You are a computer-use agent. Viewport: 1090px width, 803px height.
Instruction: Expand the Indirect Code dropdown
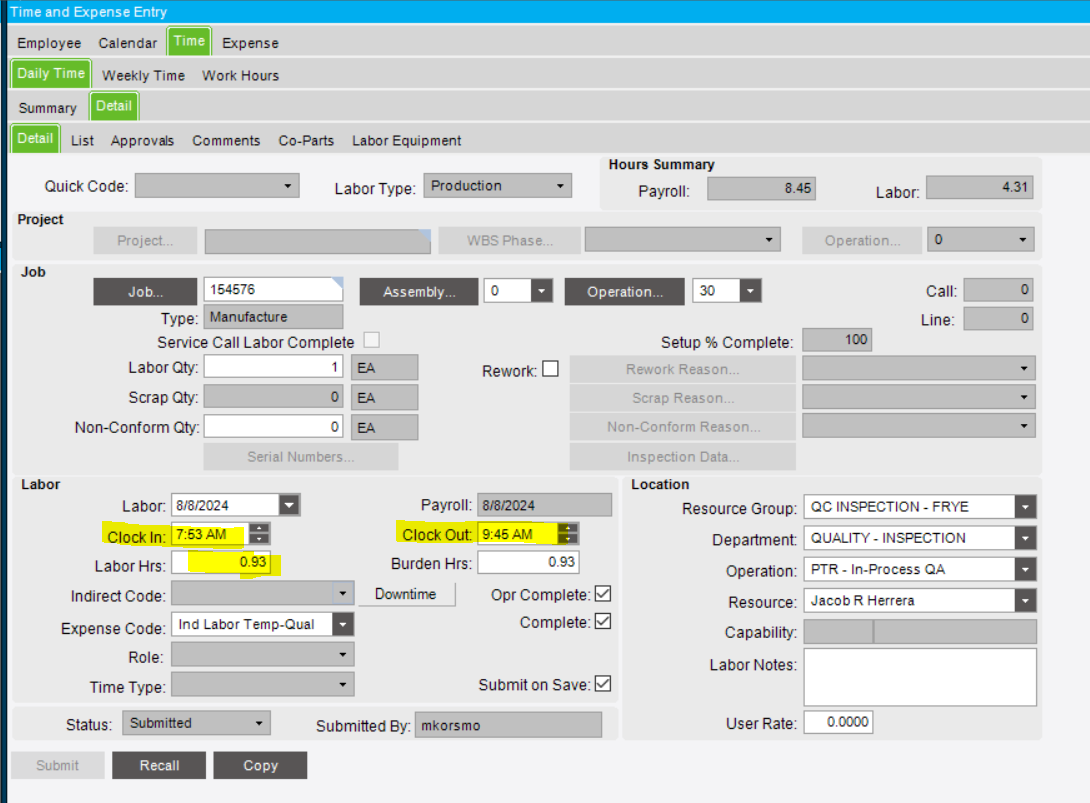343,594
